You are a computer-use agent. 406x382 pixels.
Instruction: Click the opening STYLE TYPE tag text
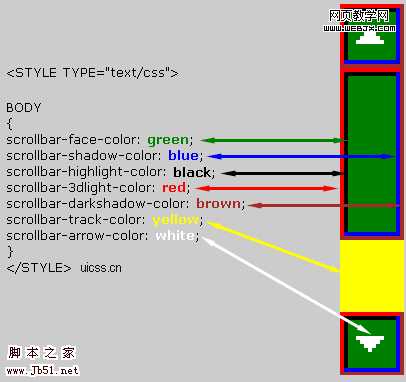pyautogui.click(x=92, y=72)
